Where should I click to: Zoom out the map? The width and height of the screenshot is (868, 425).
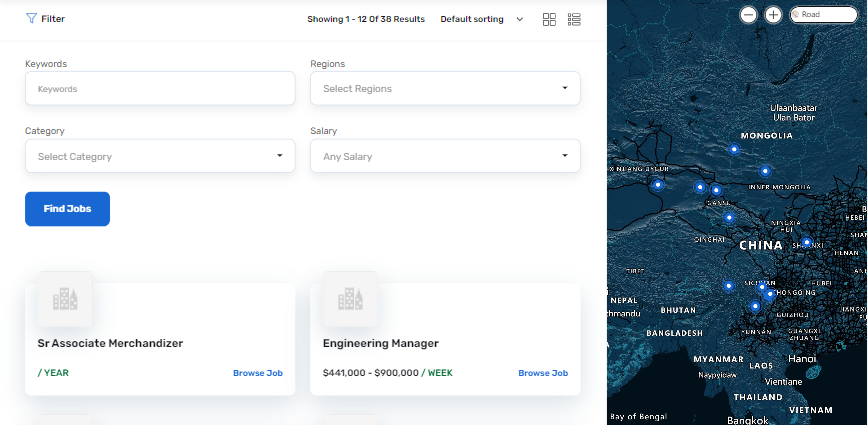pos(749,15)
